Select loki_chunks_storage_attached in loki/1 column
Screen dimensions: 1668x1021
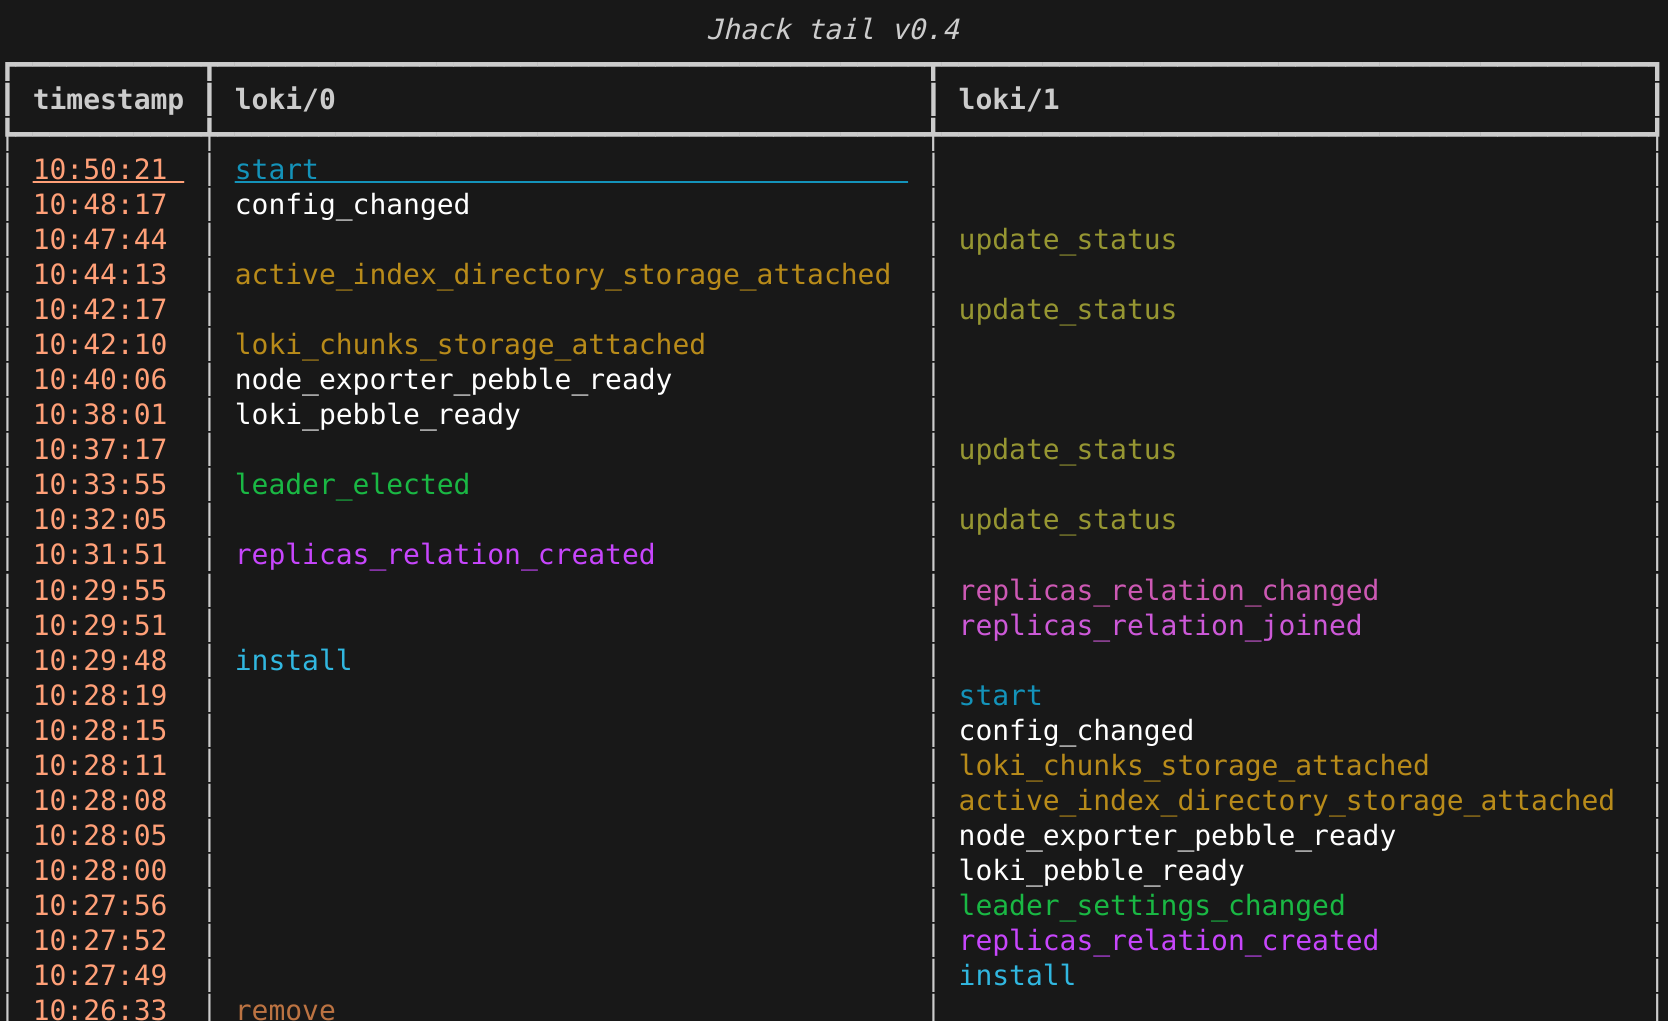click(x=1193, y=766)
